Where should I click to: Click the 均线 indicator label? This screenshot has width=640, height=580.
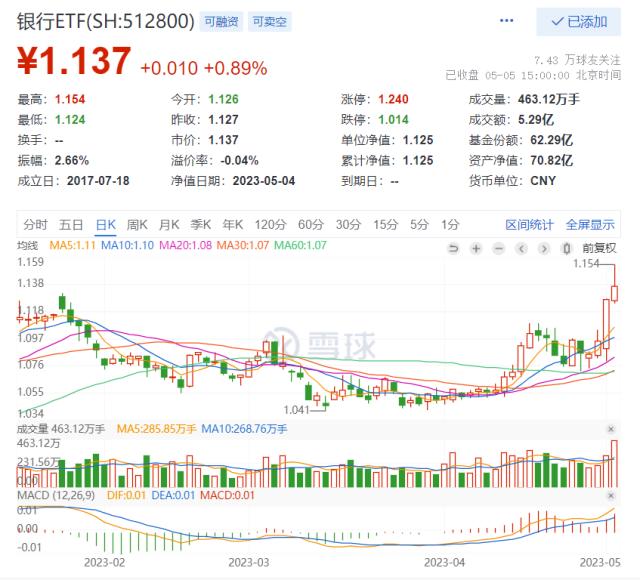27,245
